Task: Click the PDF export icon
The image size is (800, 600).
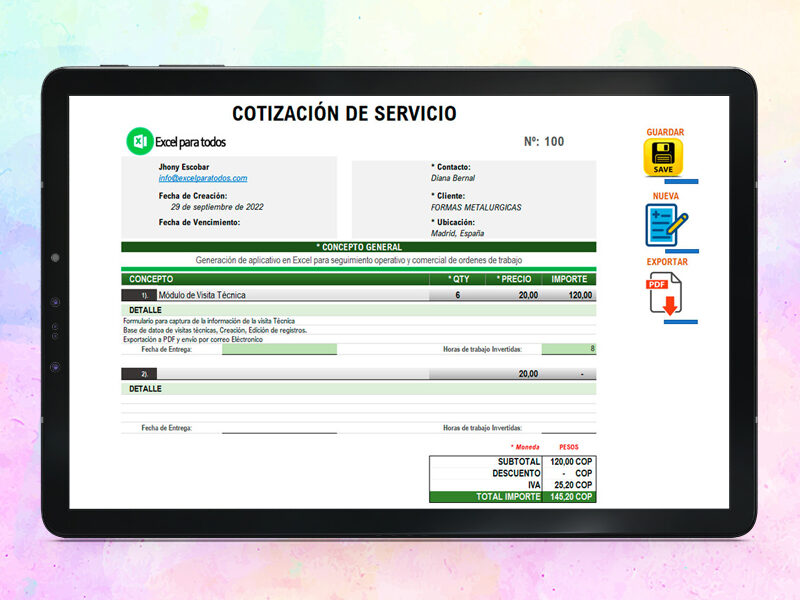Action: point(665,294)
